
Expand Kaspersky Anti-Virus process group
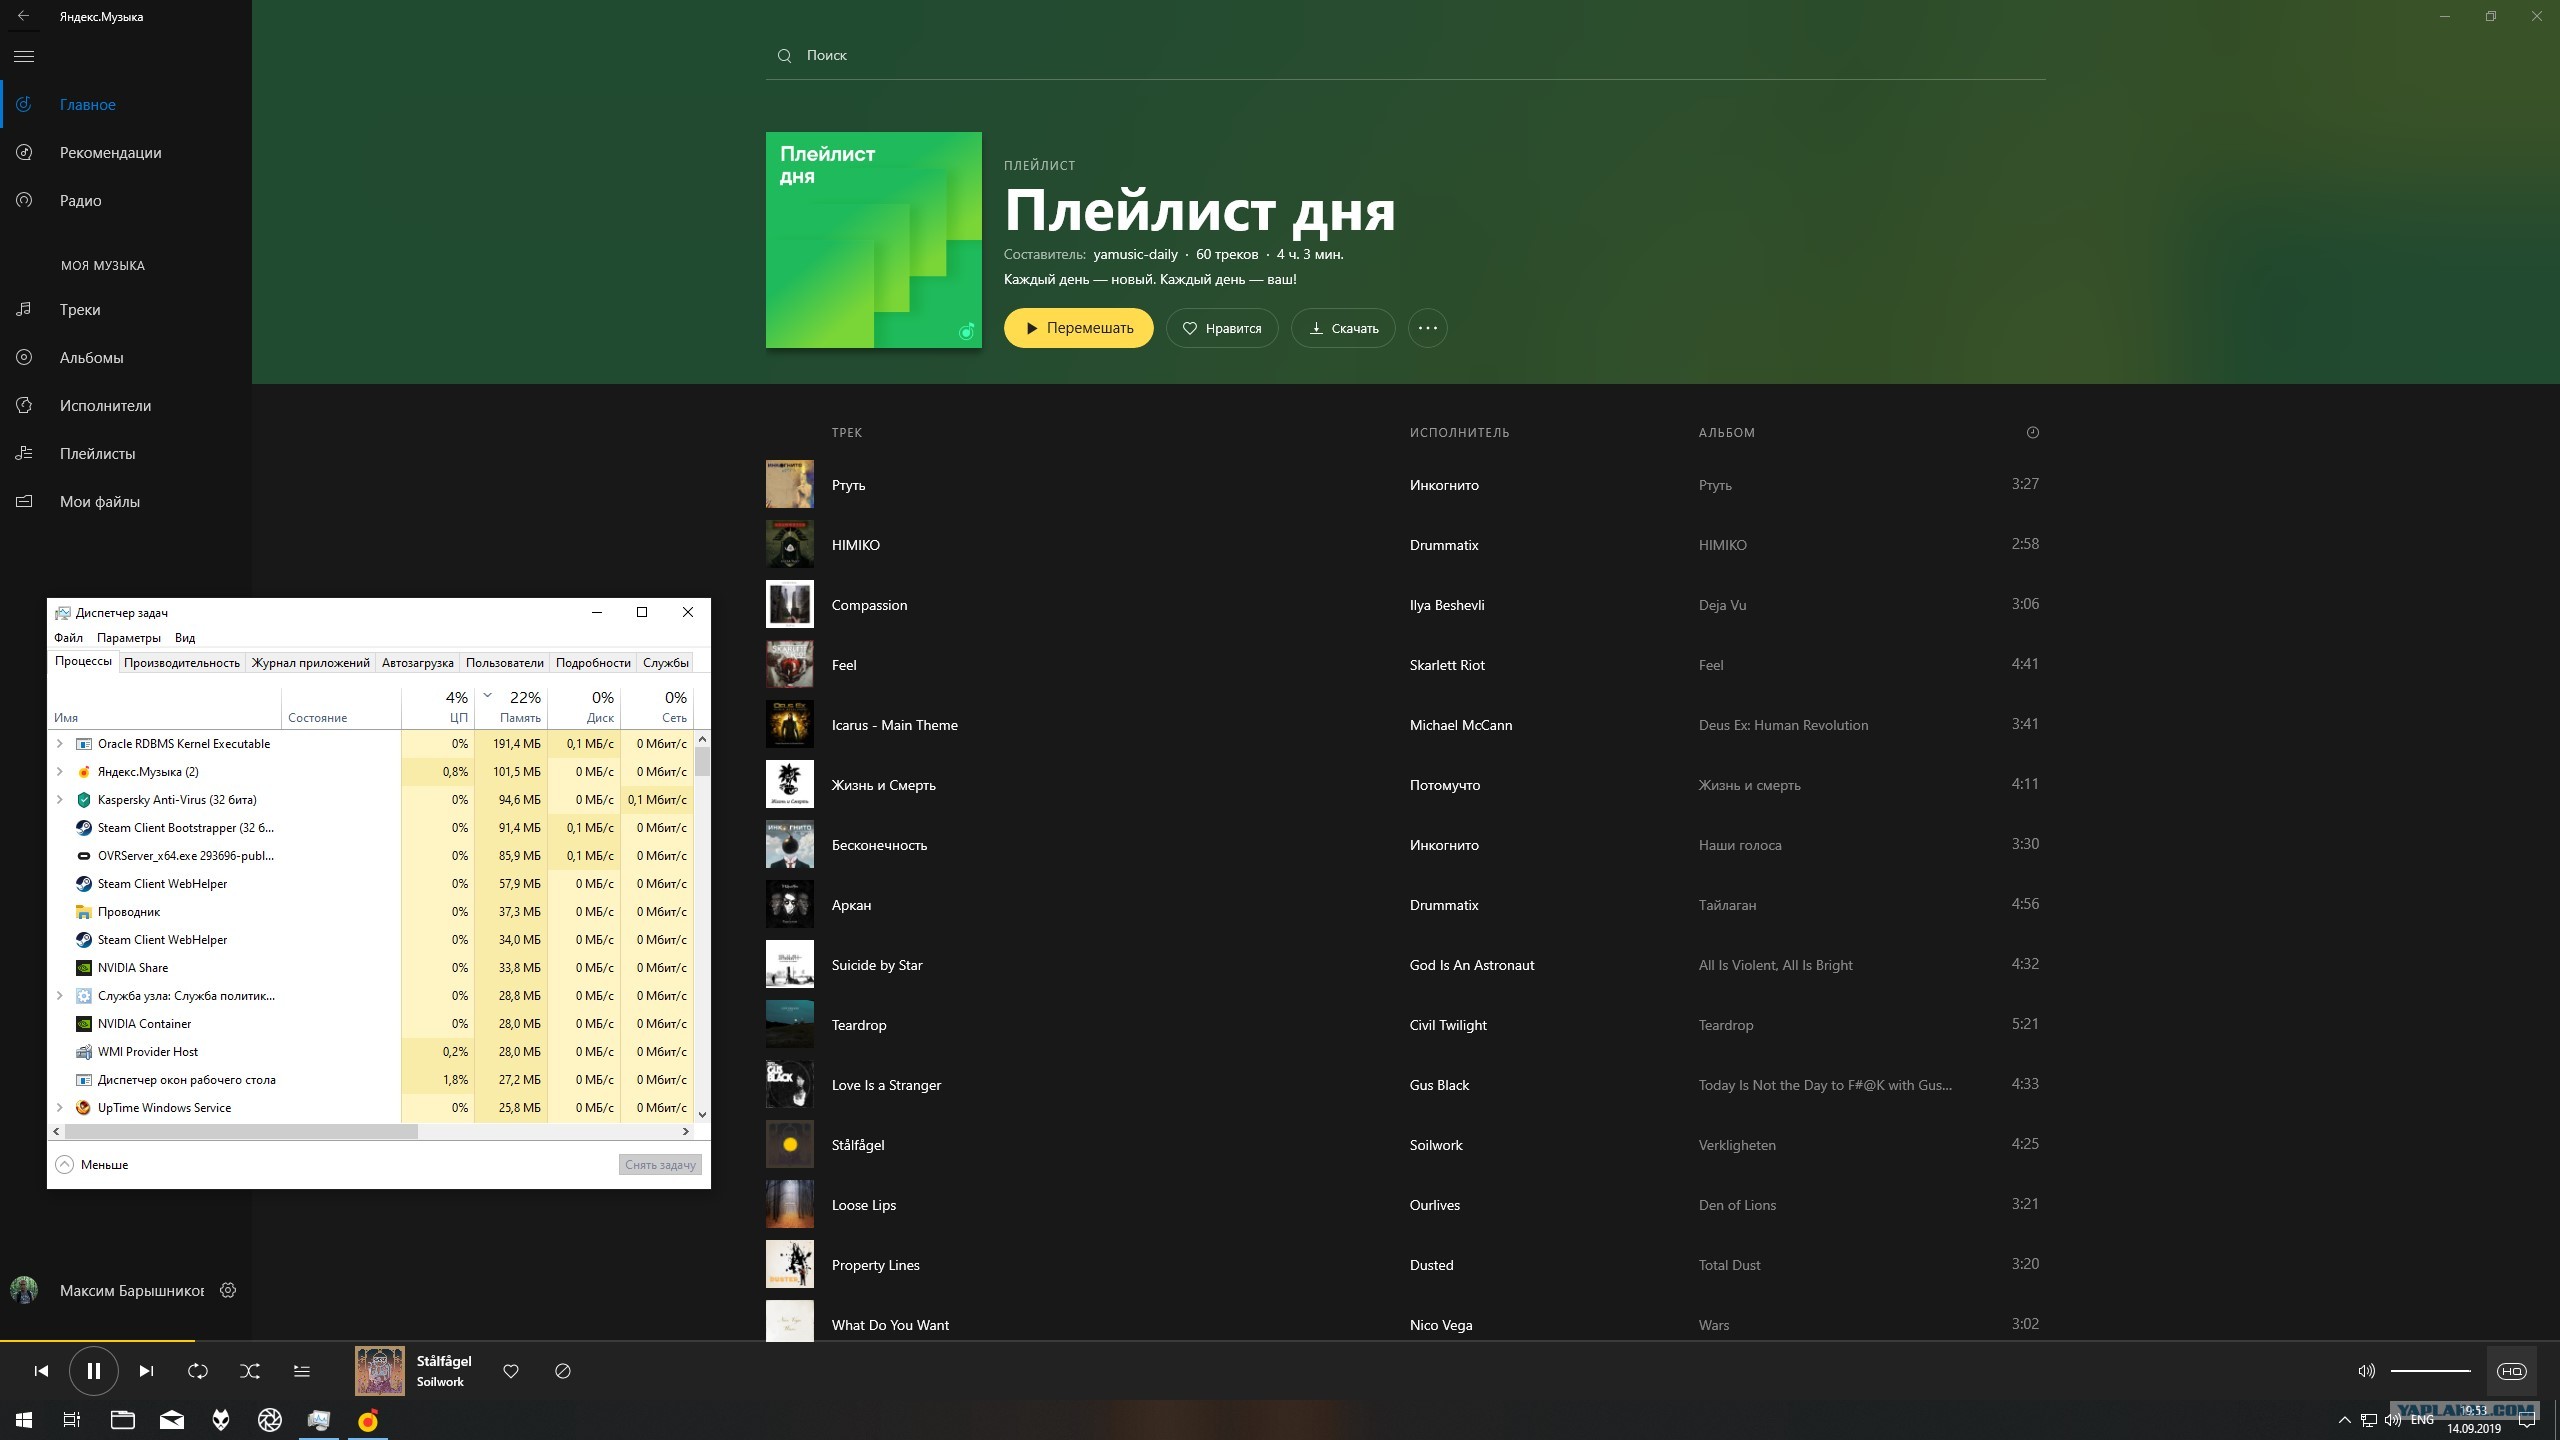click(x=60, y=800)
